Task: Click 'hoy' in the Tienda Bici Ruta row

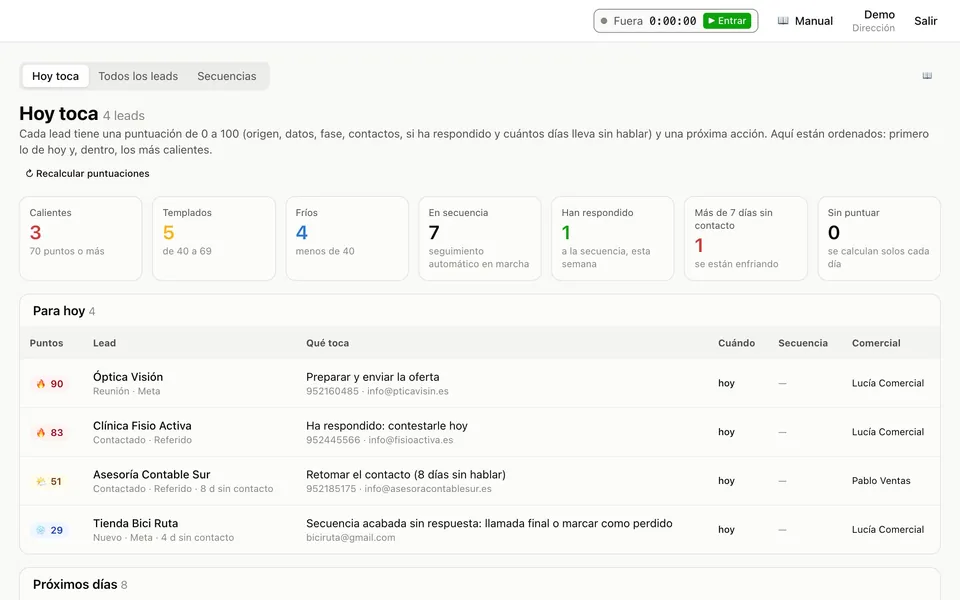Action: pos(726,530)
